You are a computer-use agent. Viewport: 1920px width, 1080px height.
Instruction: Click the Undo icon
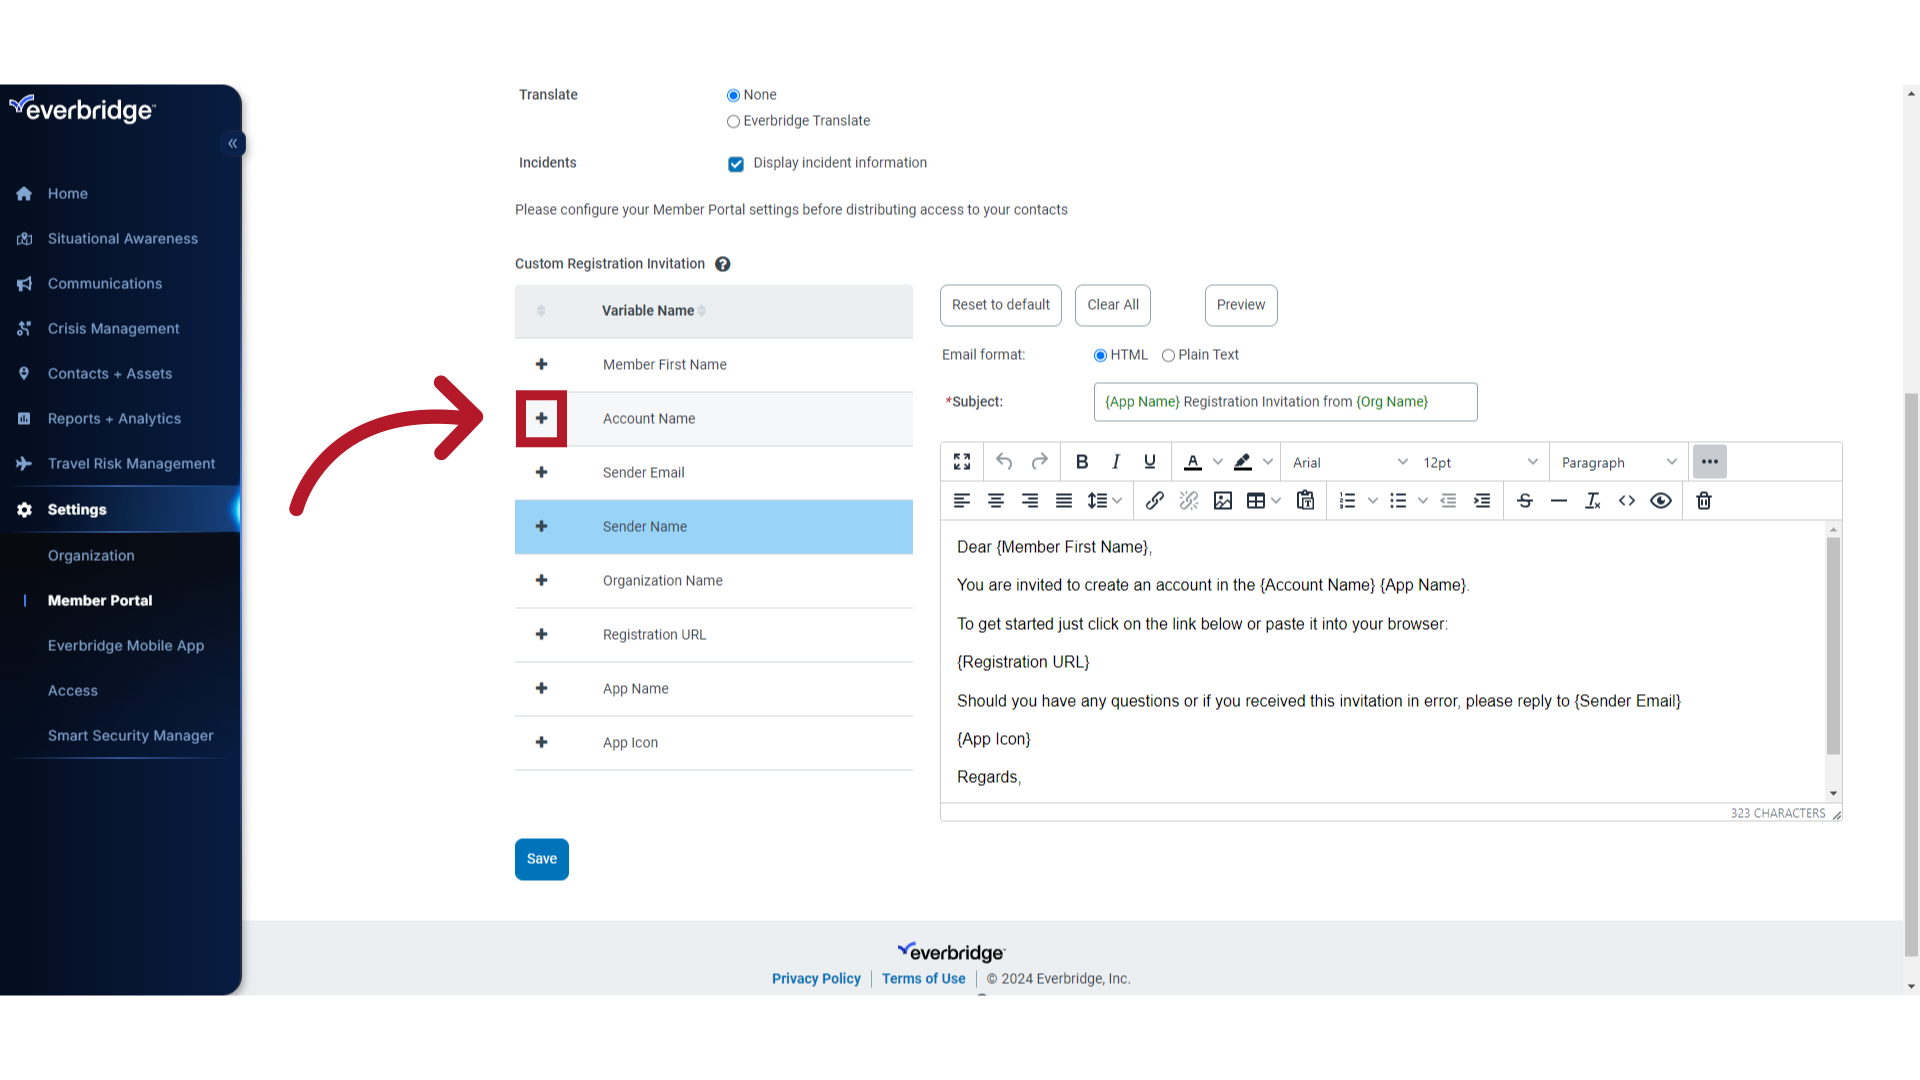[1004, 462]
